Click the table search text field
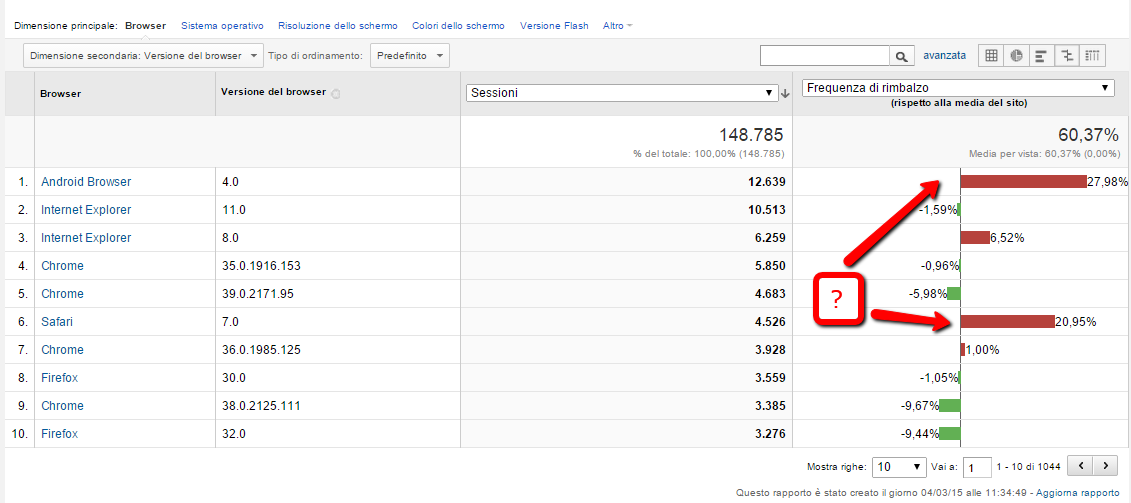Image resolution: width=1131 pixels, height=503 pixels. click(x=824, y=56)
